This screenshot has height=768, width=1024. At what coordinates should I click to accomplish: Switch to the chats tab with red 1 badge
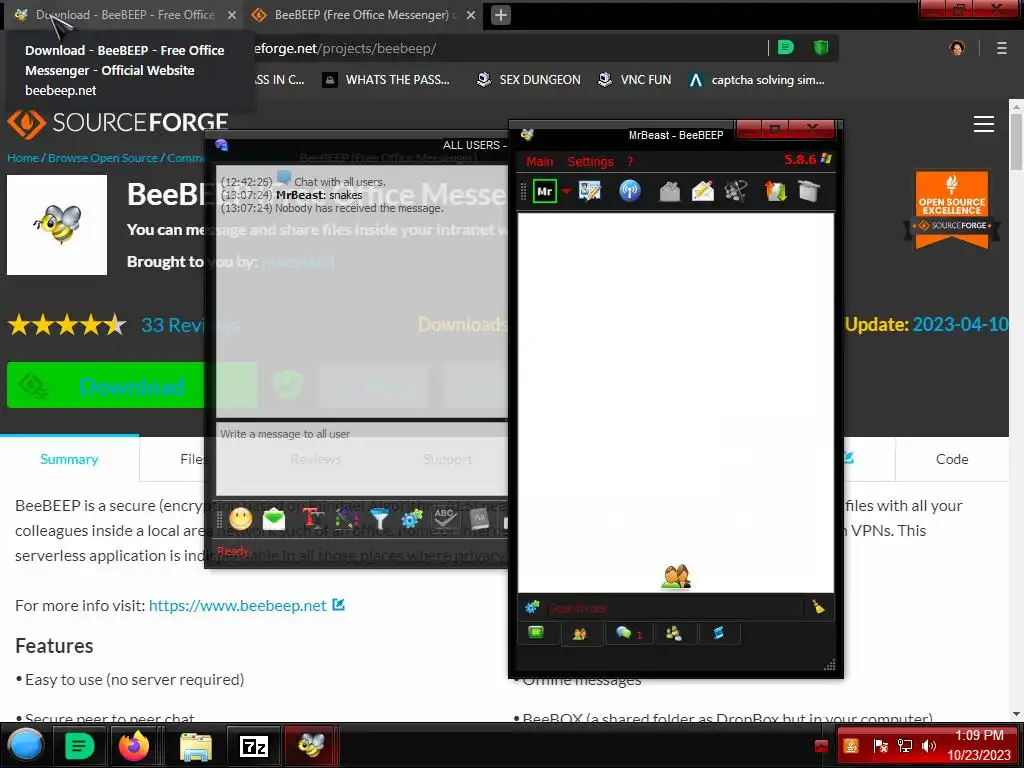coord(628,633)
